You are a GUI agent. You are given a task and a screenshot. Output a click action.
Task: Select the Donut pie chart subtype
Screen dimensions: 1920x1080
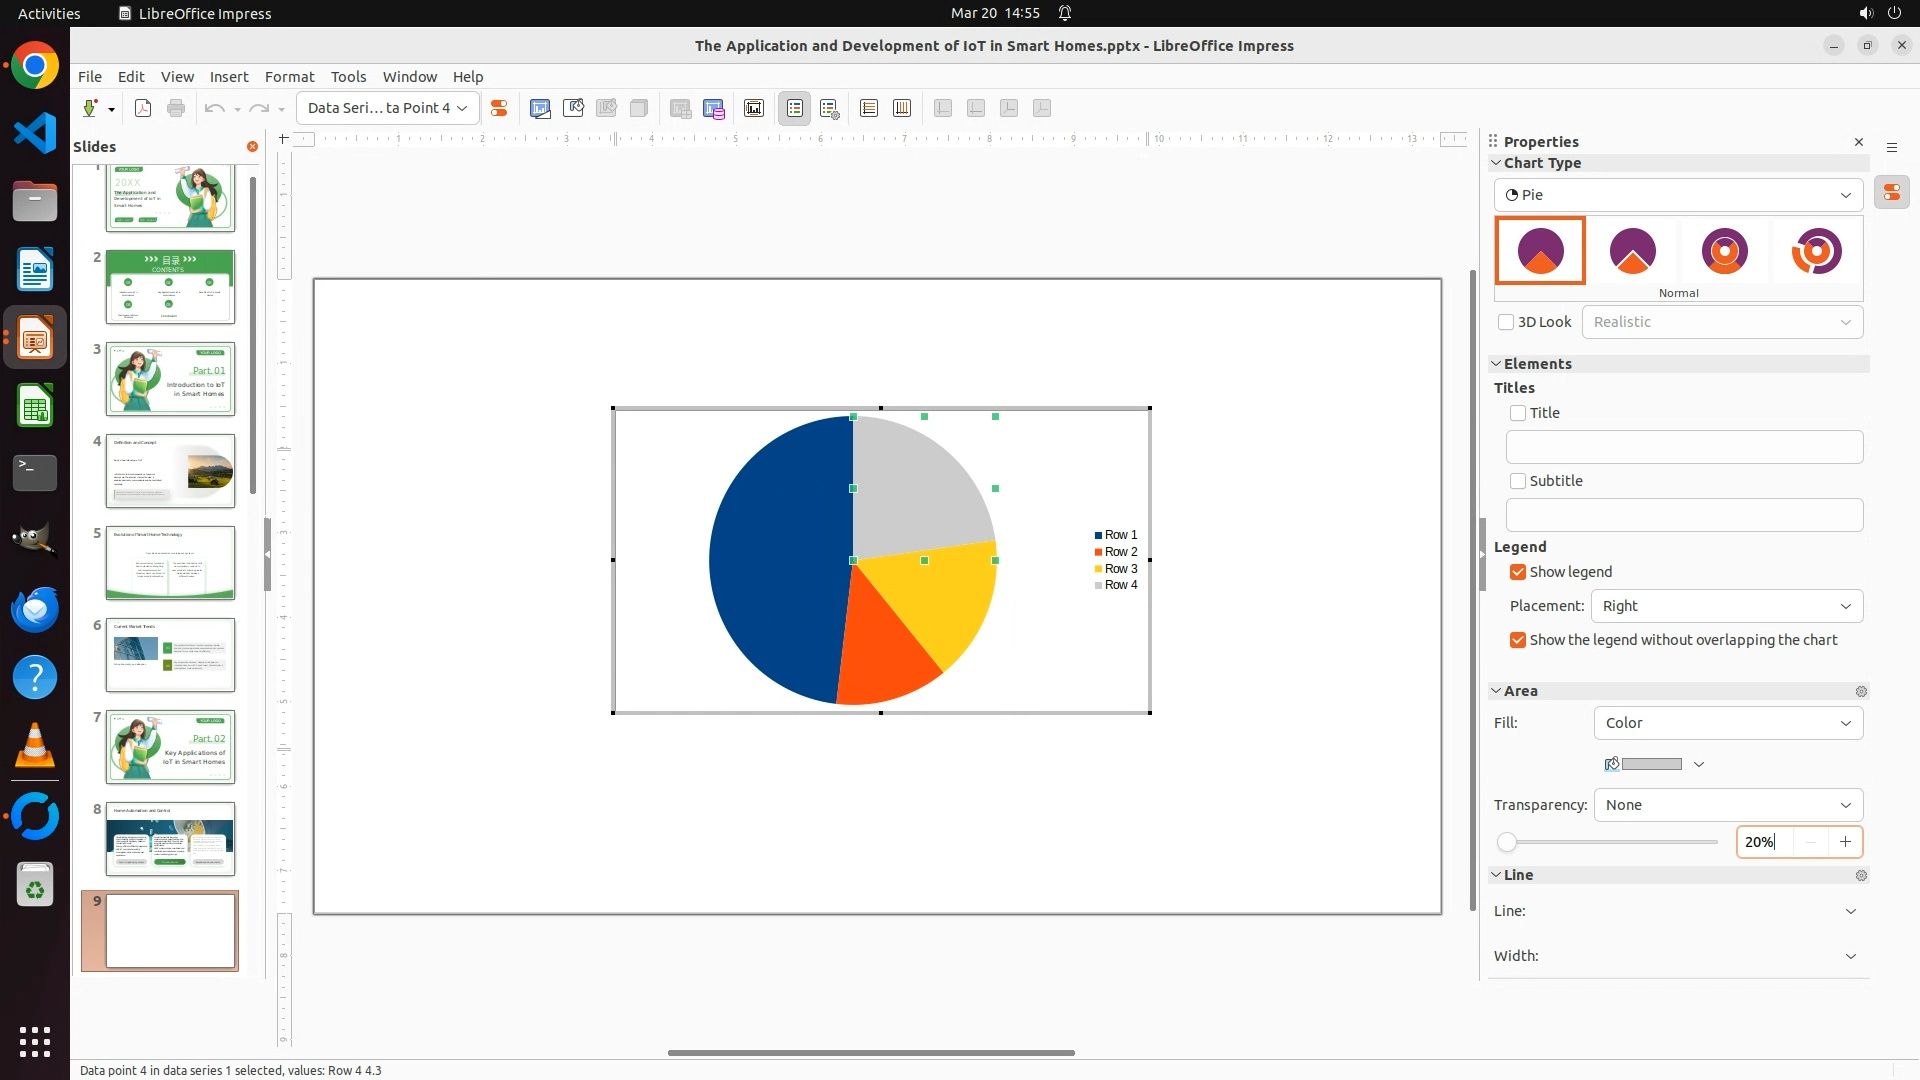[1724, 251]
